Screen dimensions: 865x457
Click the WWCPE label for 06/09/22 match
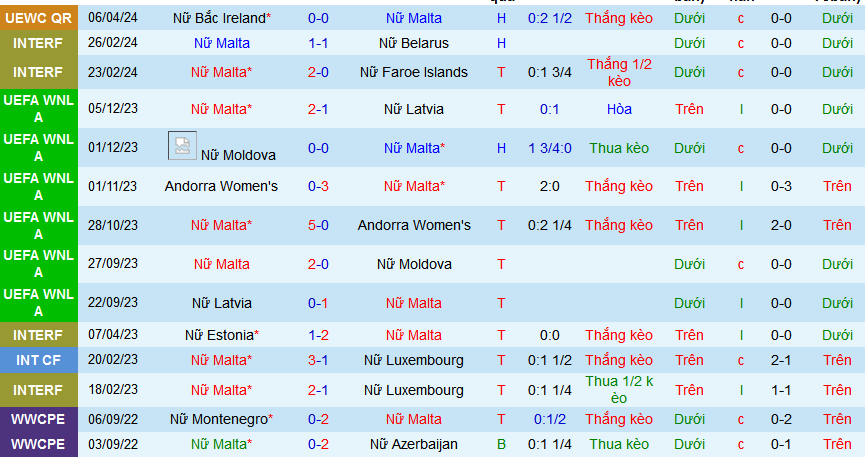click(x=38, y=419)
